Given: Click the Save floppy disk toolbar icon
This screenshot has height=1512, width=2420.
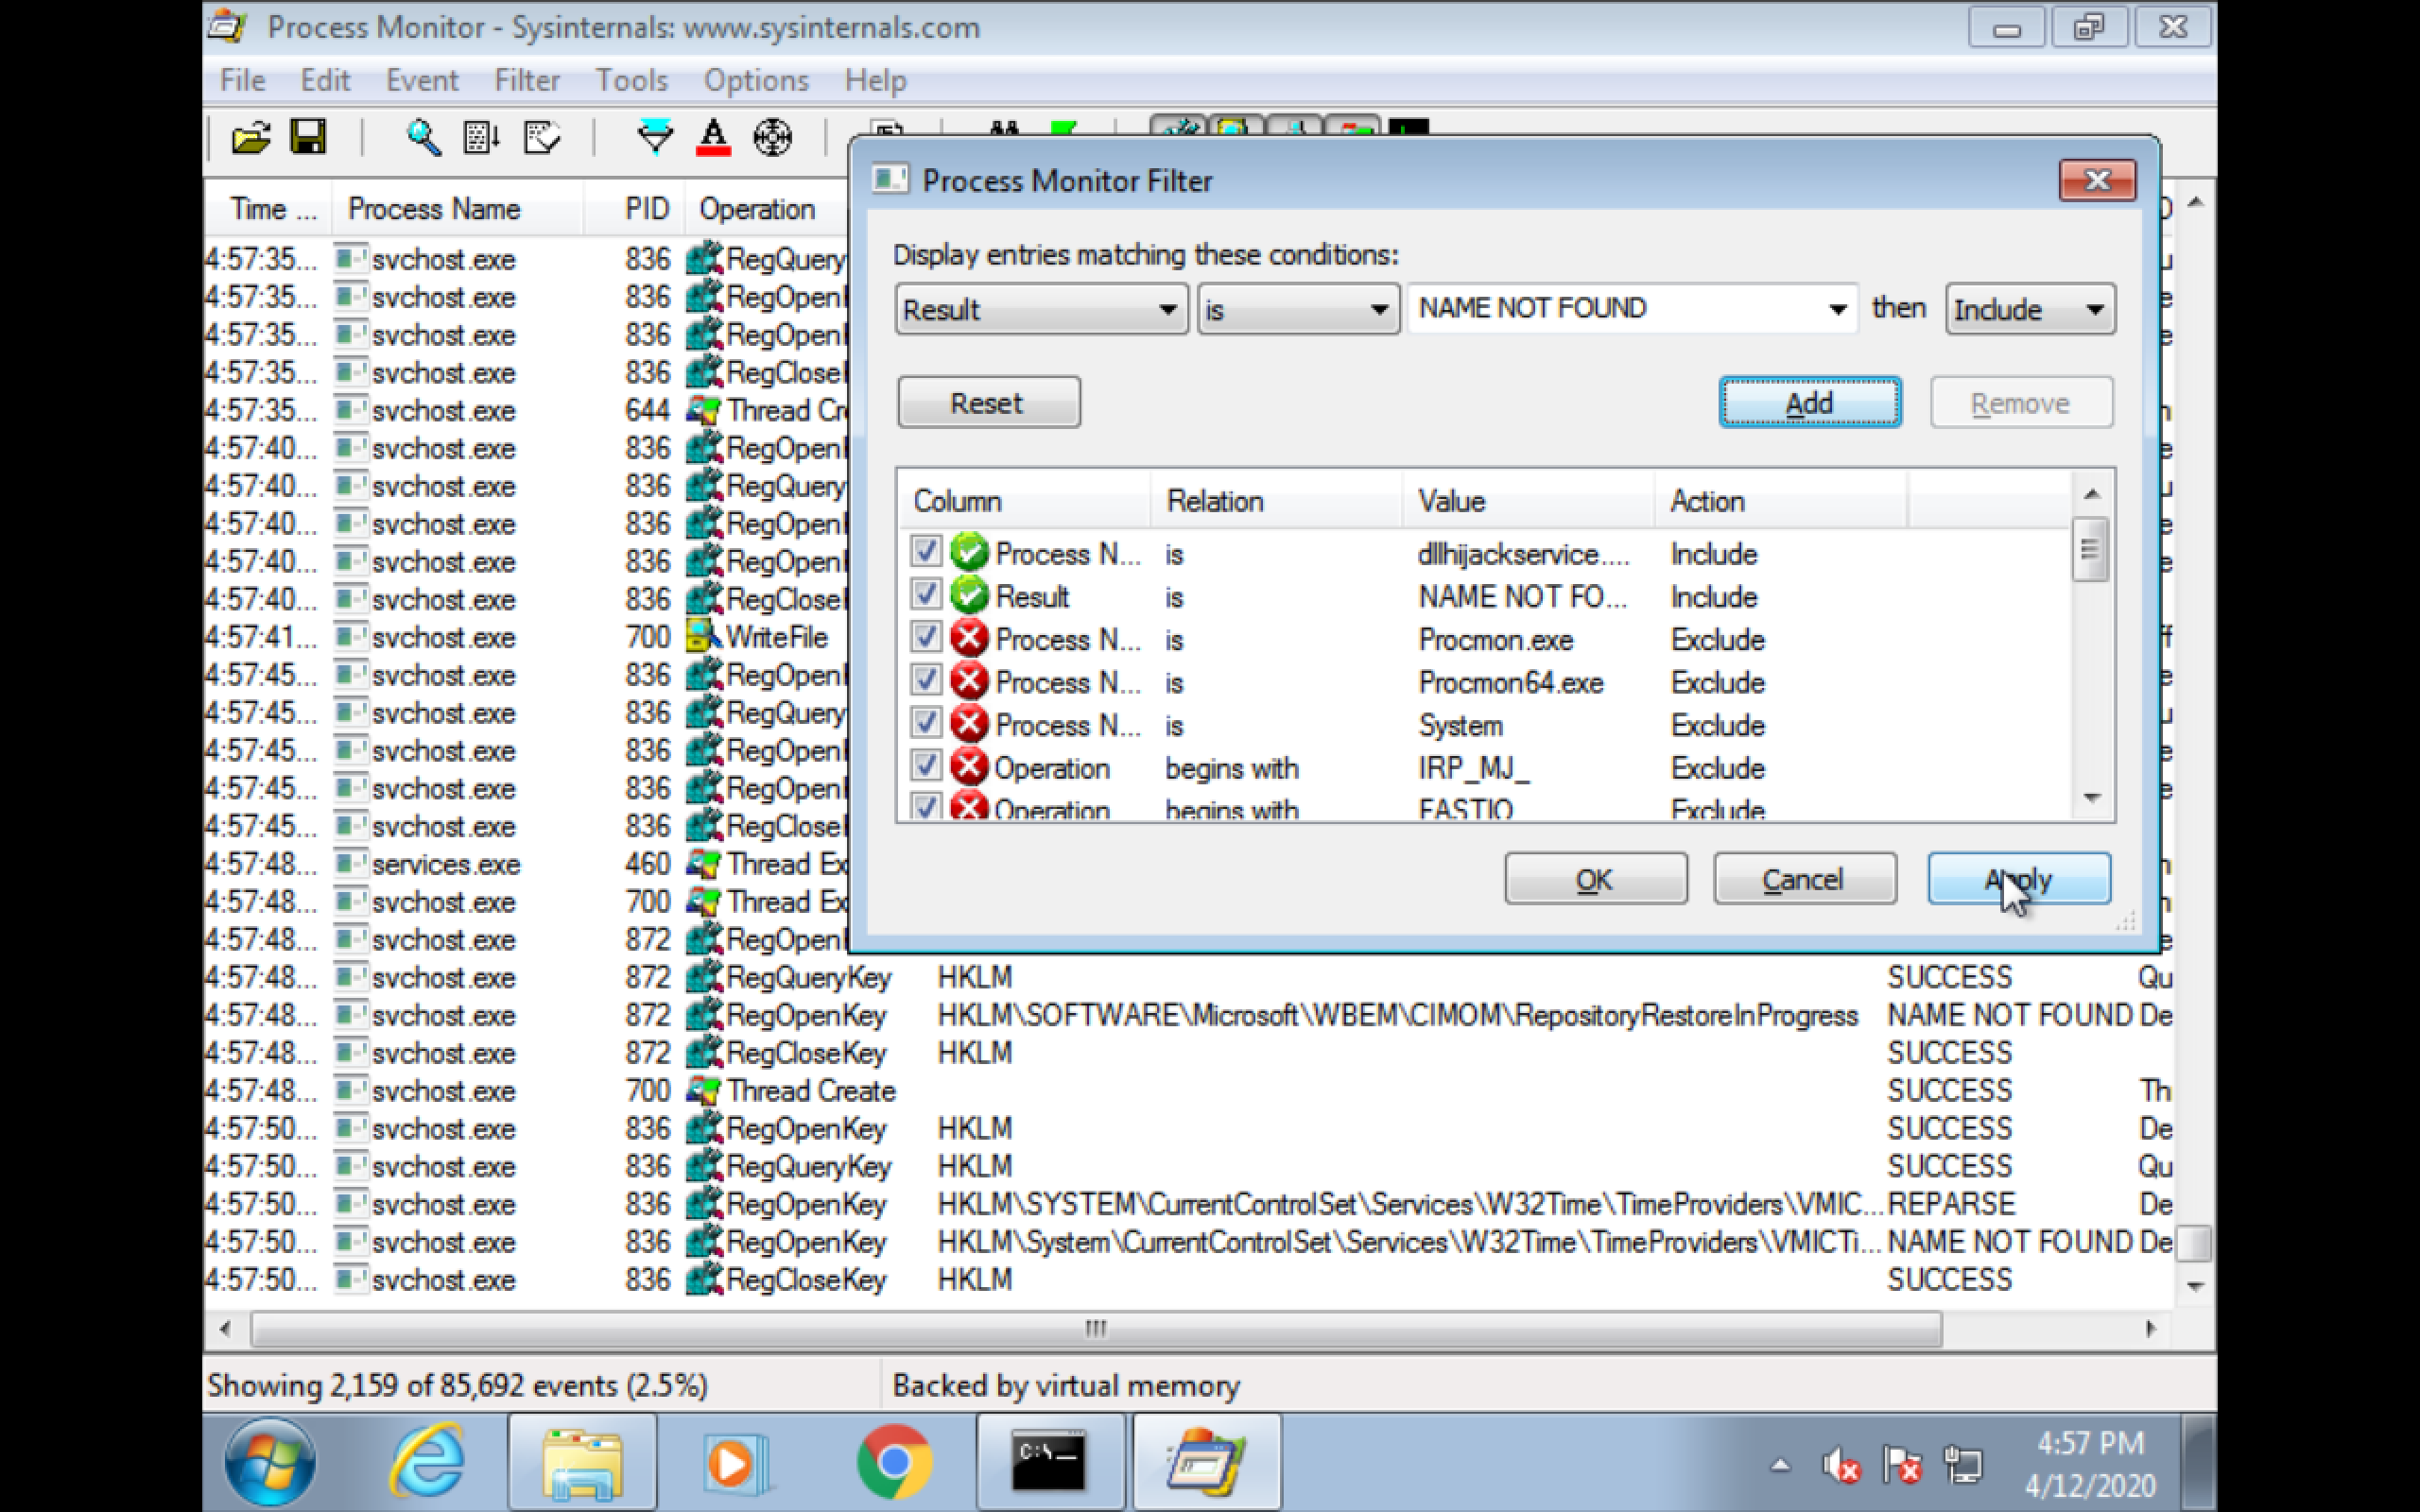Looking at the screenshot, I should [x=308, y=136].
